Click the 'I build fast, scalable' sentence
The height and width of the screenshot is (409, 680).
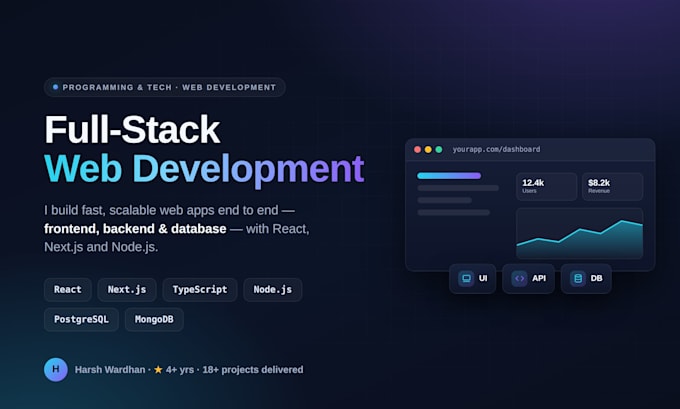[169, 210]
